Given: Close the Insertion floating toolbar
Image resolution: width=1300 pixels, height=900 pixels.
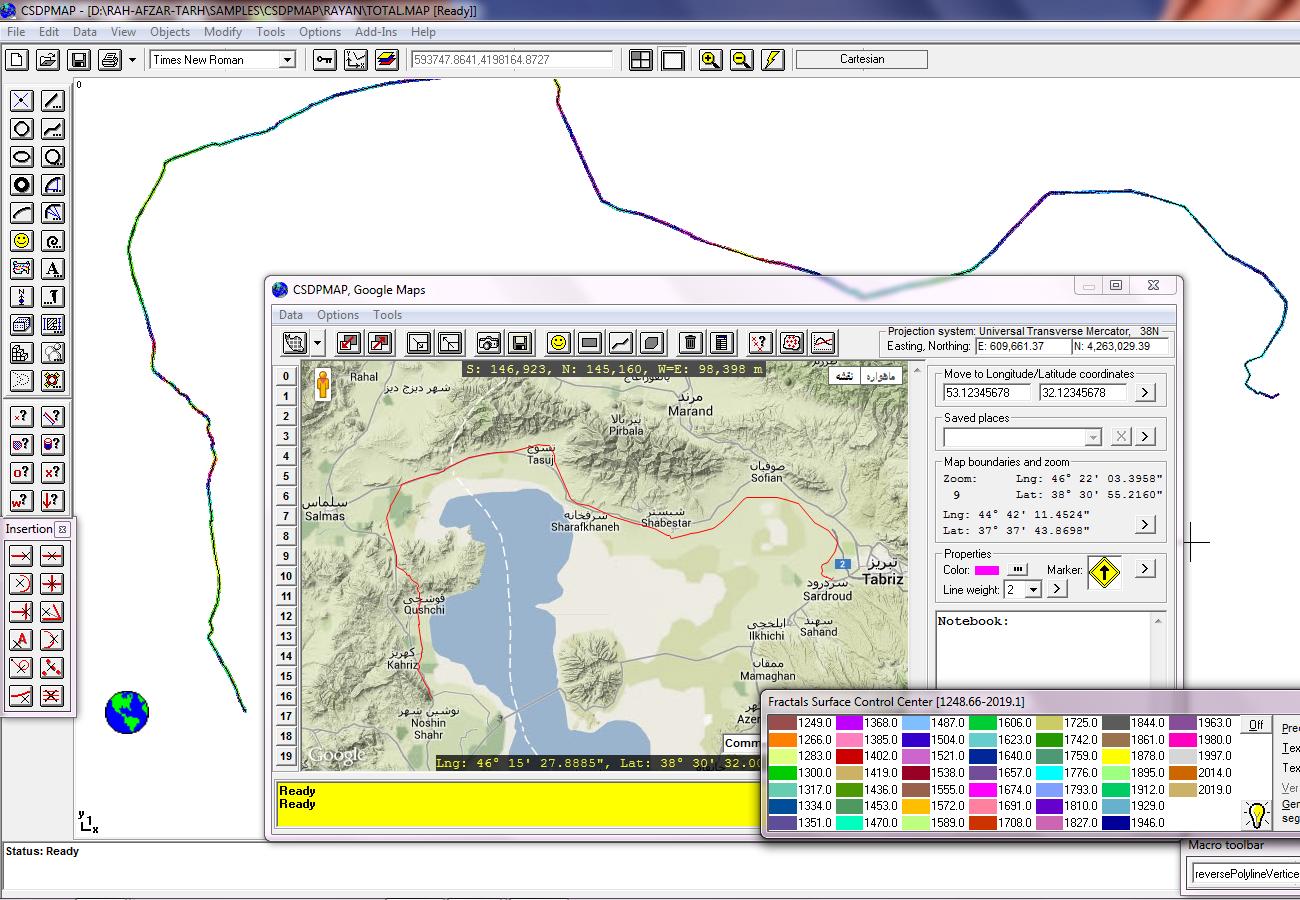Looking at the screenshot, I should [62, 529].
